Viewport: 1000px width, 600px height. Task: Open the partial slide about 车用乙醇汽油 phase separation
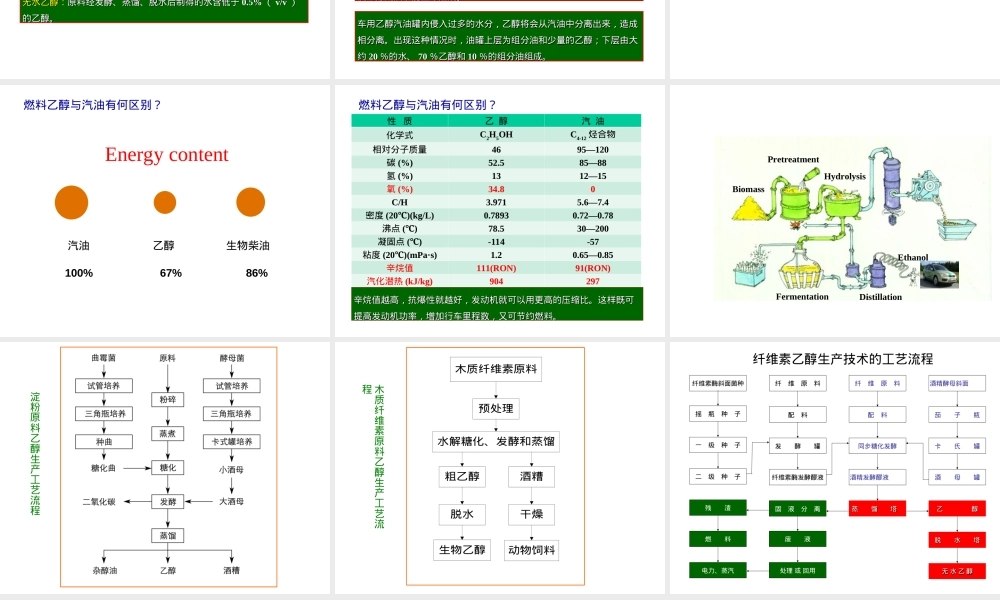[499, 38]
